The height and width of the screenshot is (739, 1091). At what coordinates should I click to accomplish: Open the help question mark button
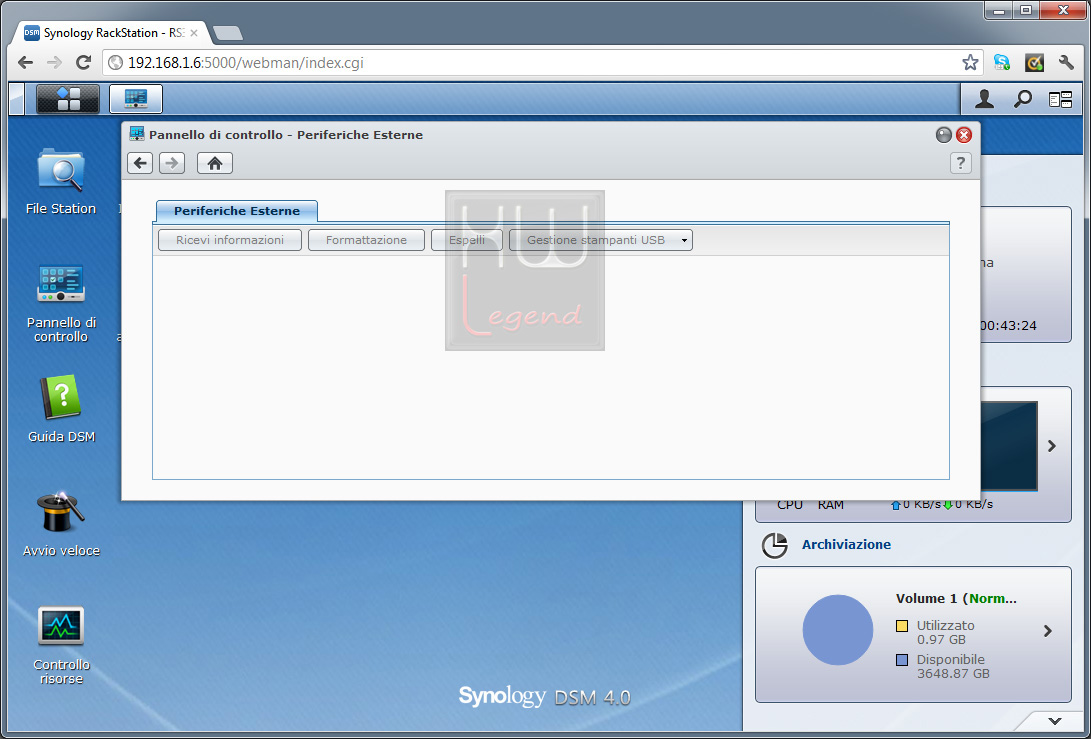tap(960, 163)
